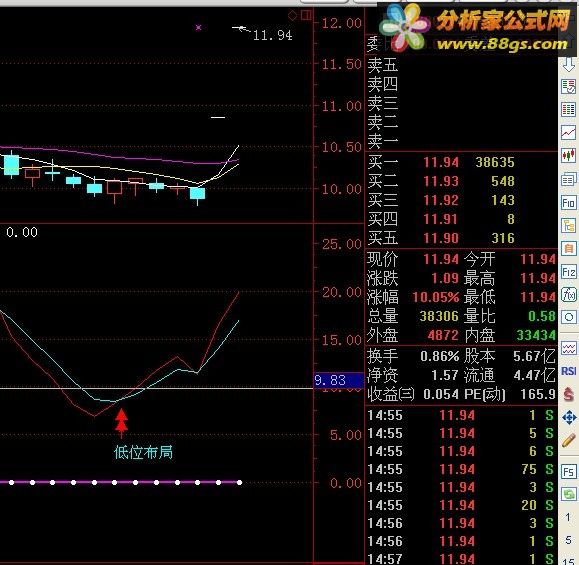Click the F10 company info icon
579x565 pixels.
click(569, 203)
